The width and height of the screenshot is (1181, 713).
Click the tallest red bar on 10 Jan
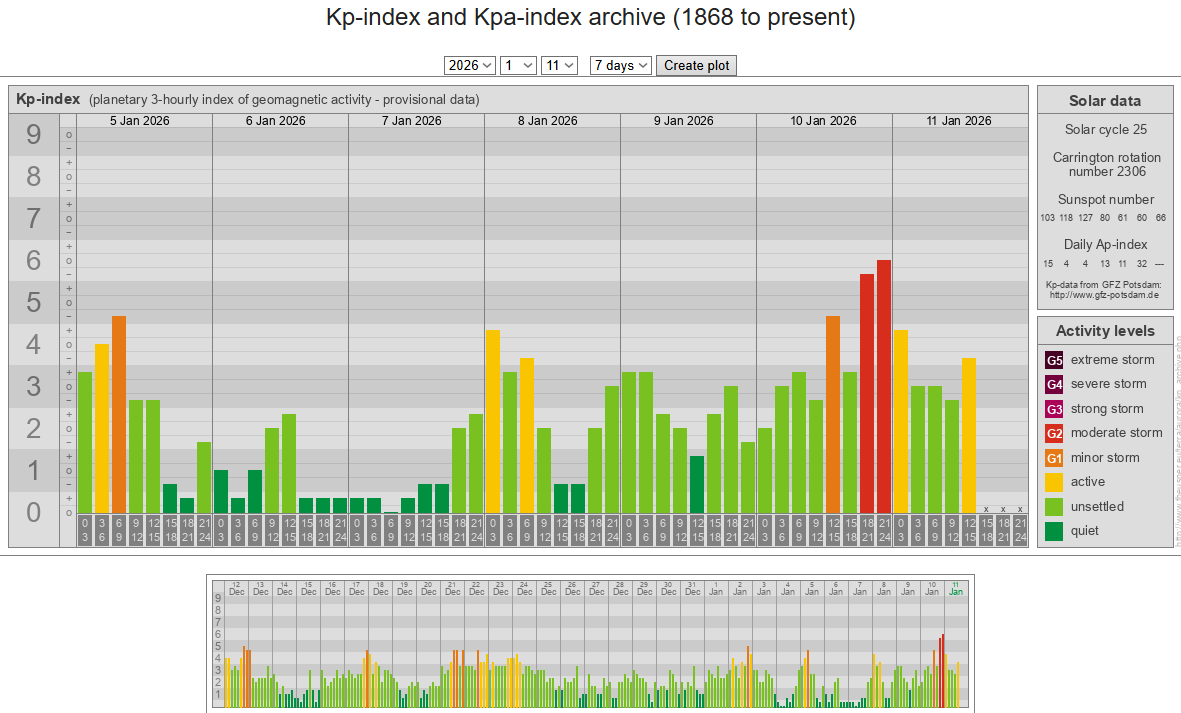click(x=884, y=386)
